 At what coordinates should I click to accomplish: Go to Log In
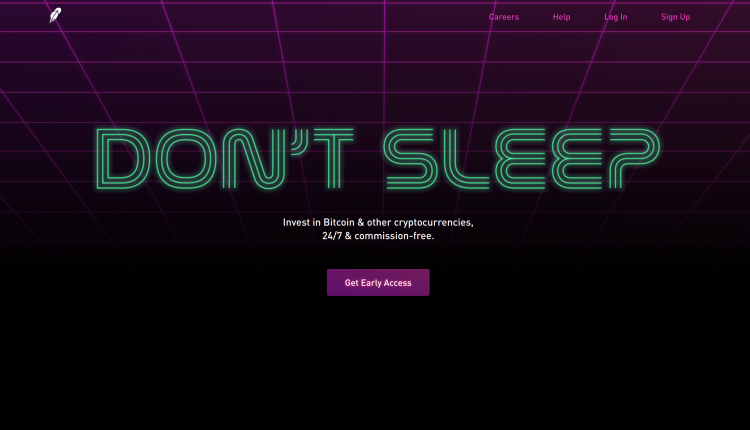tap(616, 17)
